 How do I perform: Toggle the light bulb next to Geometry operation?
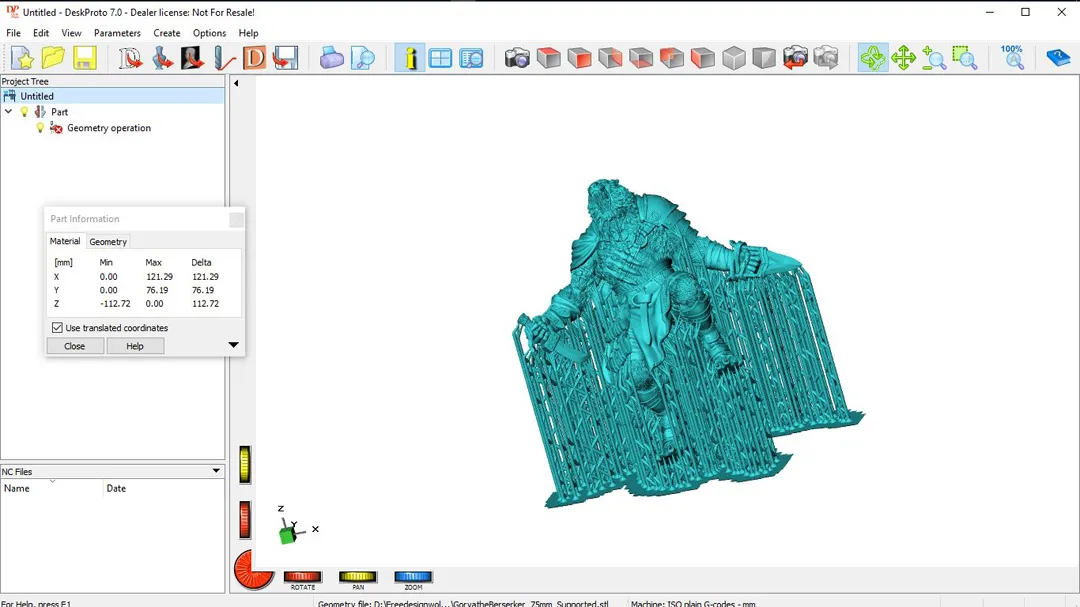[40, 127]
